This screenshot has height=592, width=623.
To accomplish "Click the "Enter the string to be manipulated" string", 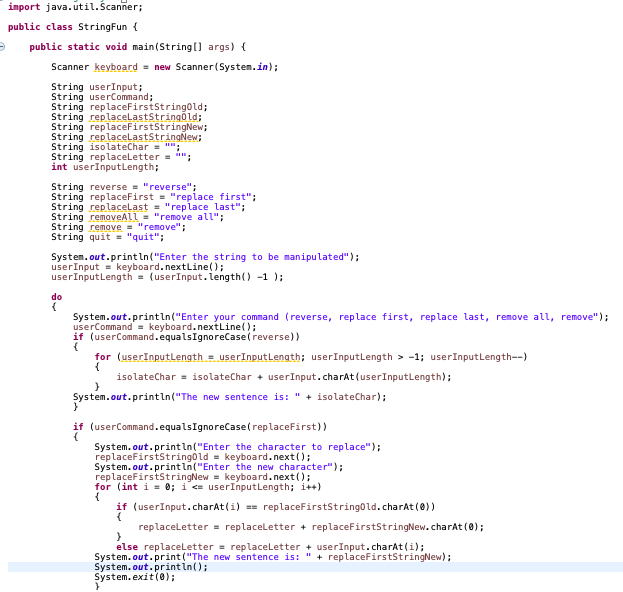I will [x=251, y=257].
